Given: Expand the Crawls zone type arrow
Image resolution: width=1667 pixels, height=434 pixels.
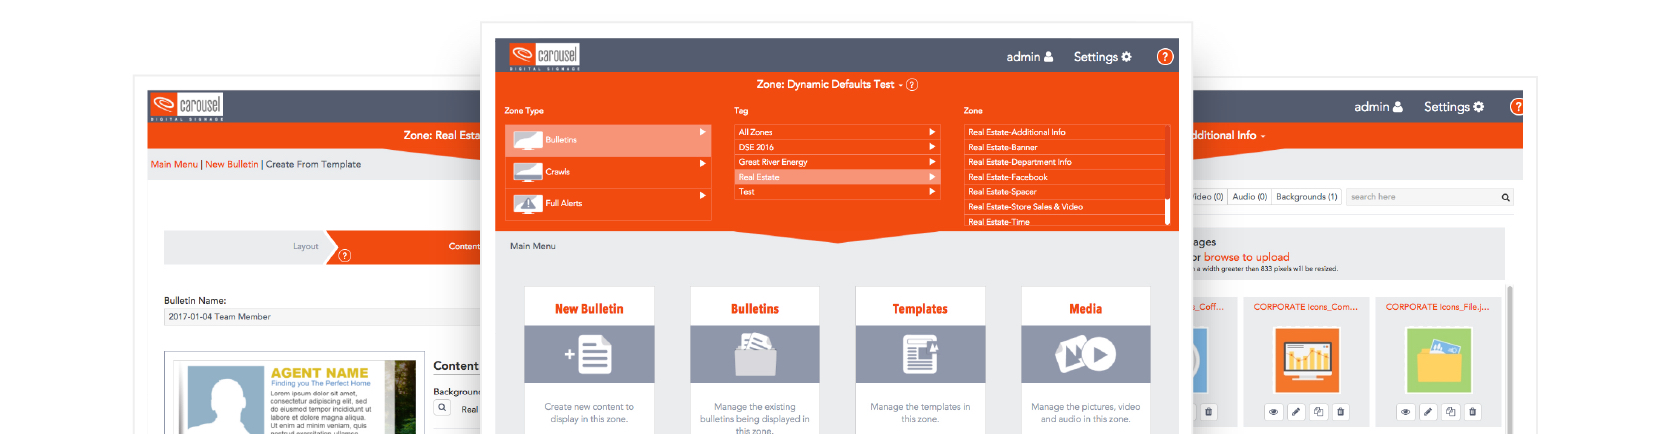Looking at the screenshot, I should tap(703, 164).
